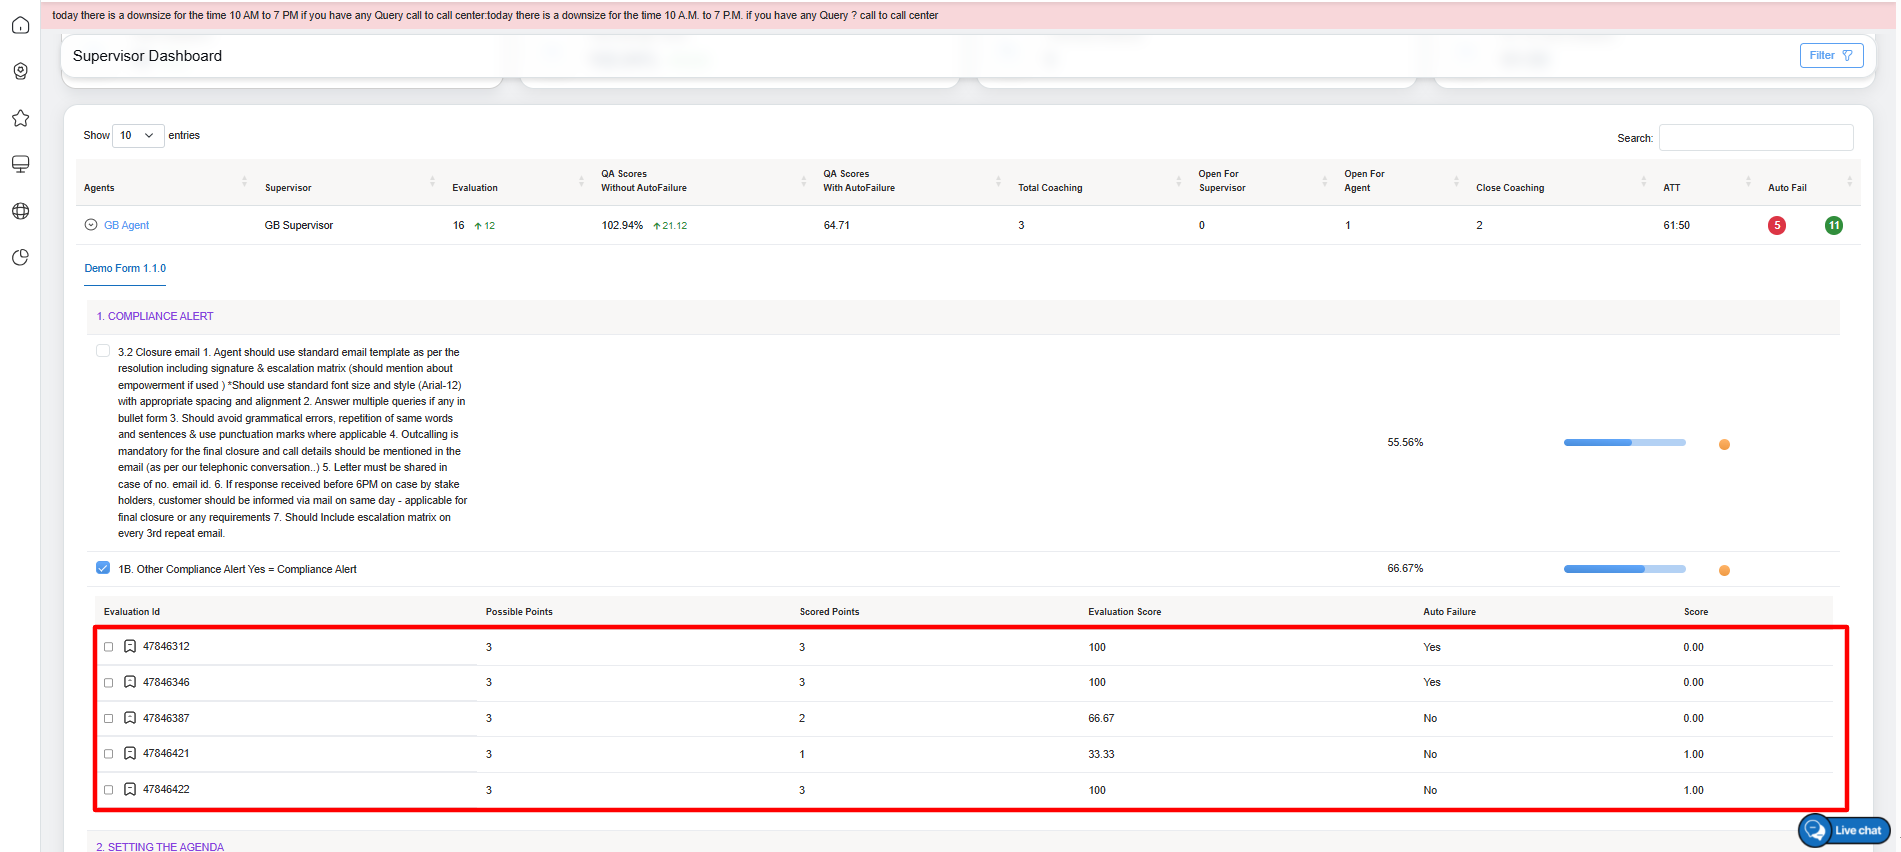The height and width of the screenshot is (852, 1901).
Task: Open the Live chat widget
Action: pyautogui.click(x=1844, y=830)
